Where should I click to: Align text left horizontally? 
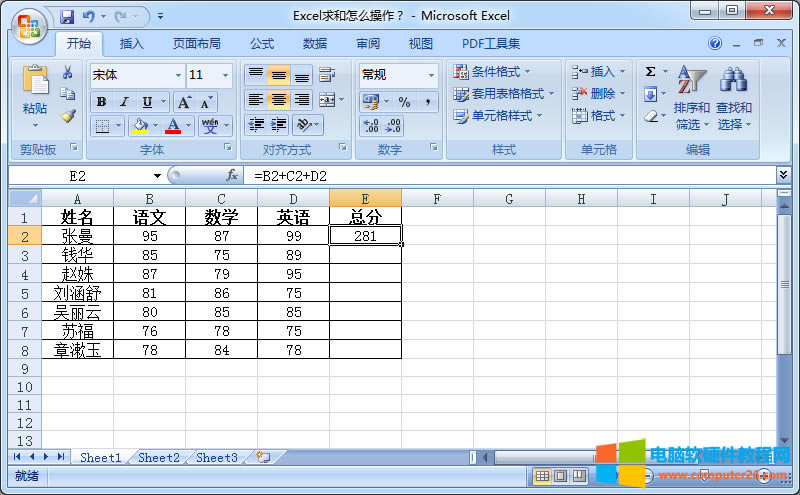tap(256, 100)
